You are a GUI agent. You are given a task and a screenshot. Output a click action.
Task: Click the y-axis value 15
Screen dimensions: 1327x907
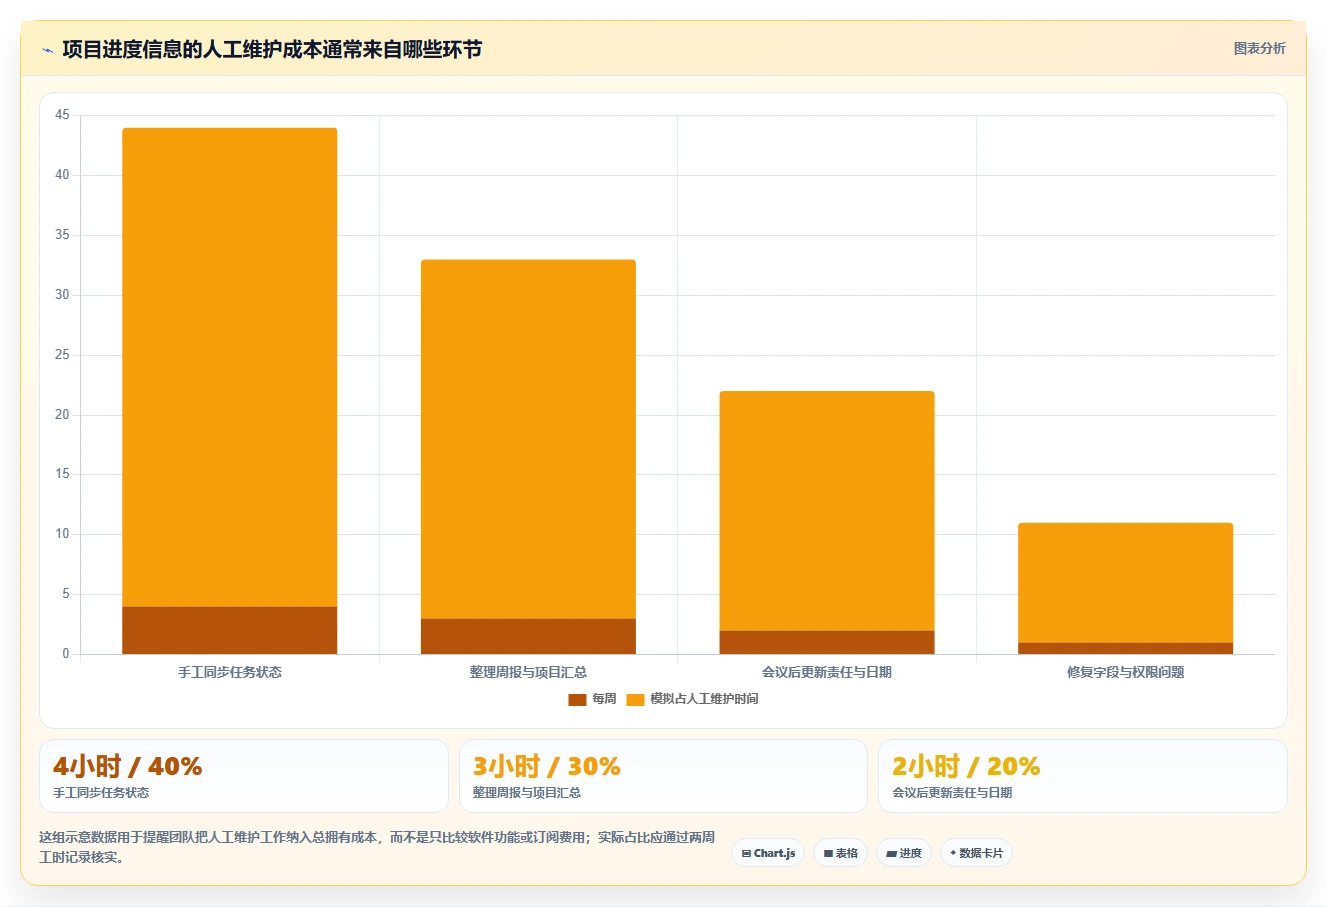point(62,474)
